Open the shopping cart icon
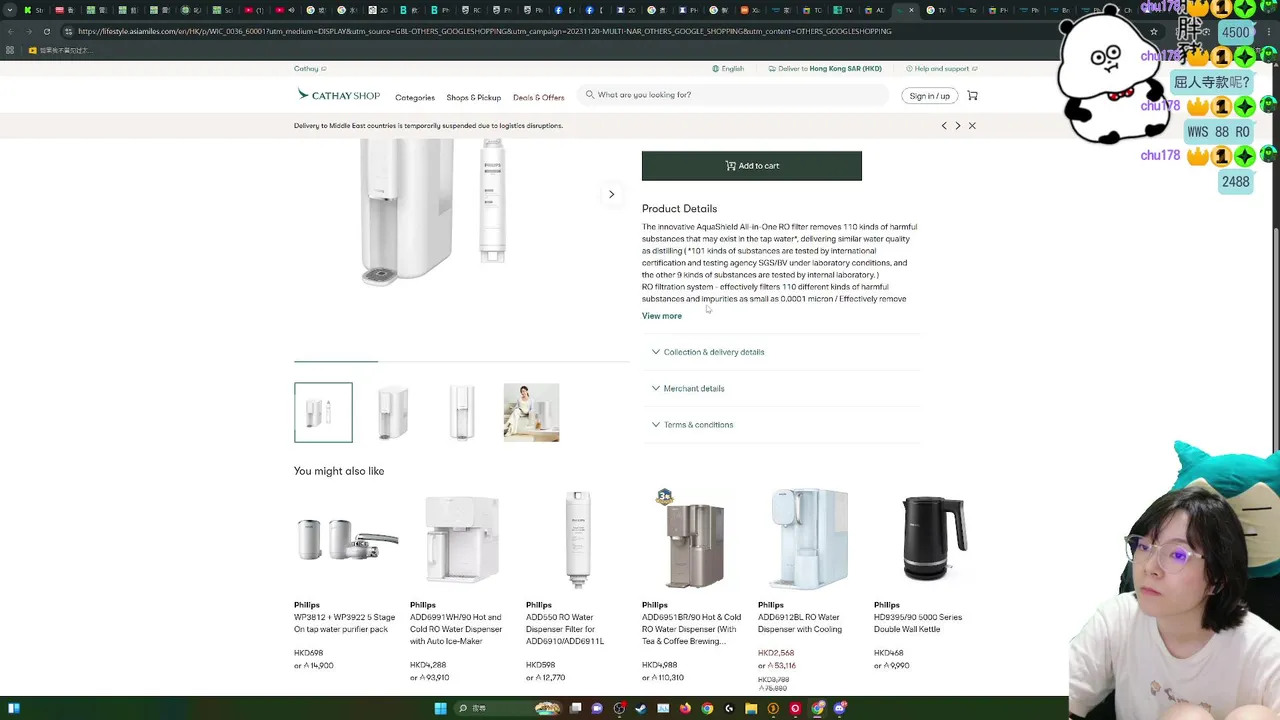 [972, 96]
